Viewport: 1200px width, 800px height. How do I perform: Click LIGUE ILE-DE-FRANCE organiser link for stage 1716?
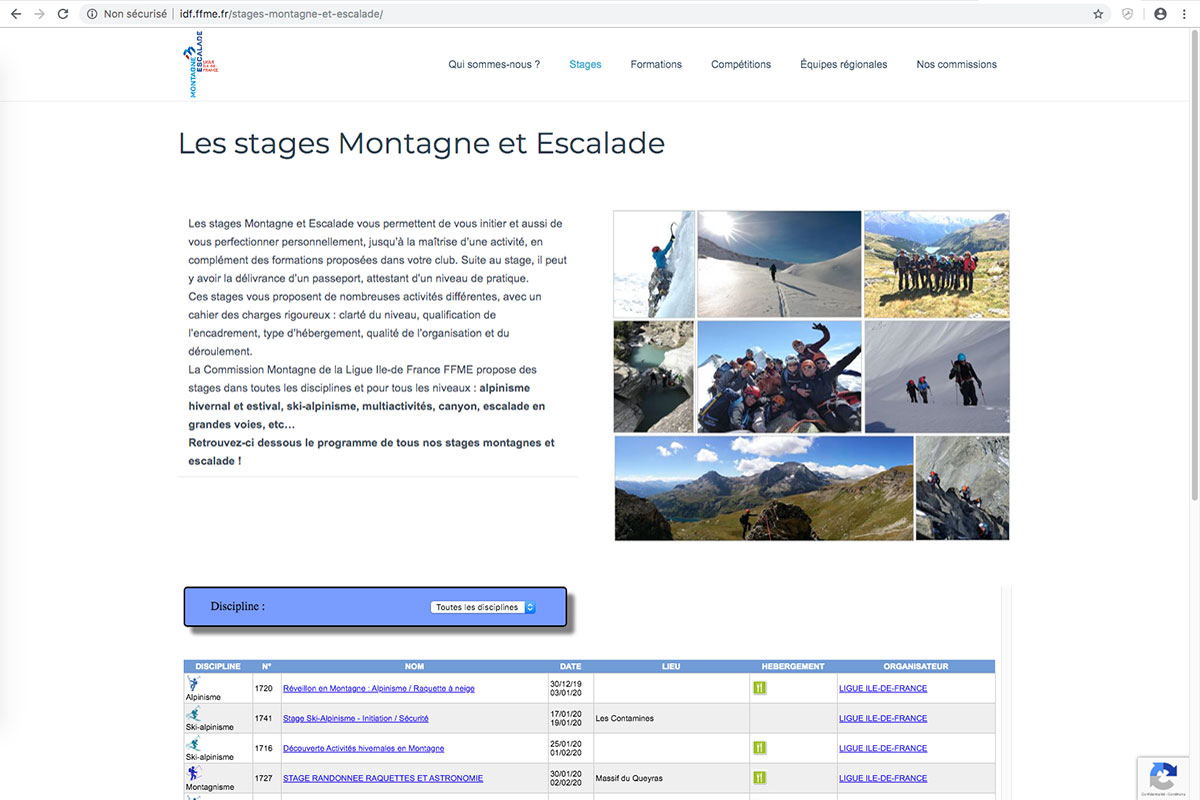tap(883, 748)
